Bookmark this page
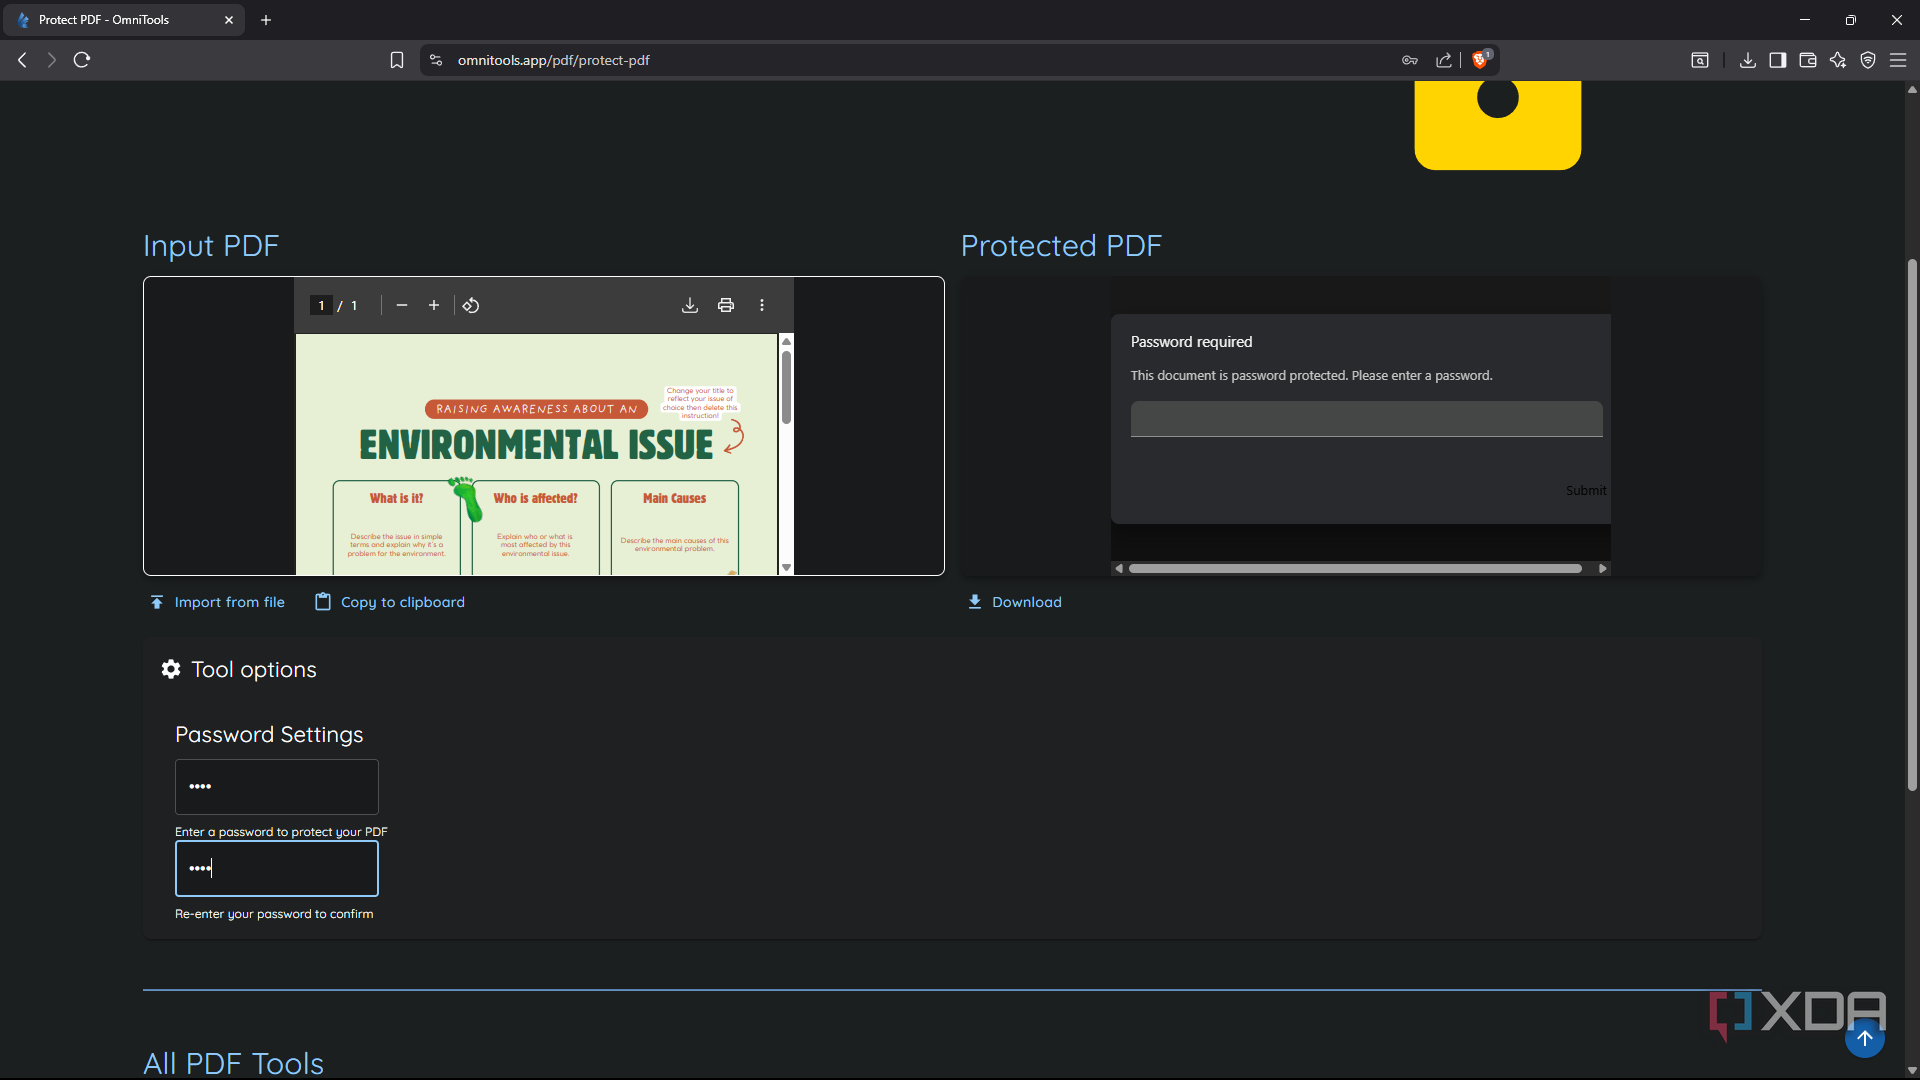 [397, 60]
